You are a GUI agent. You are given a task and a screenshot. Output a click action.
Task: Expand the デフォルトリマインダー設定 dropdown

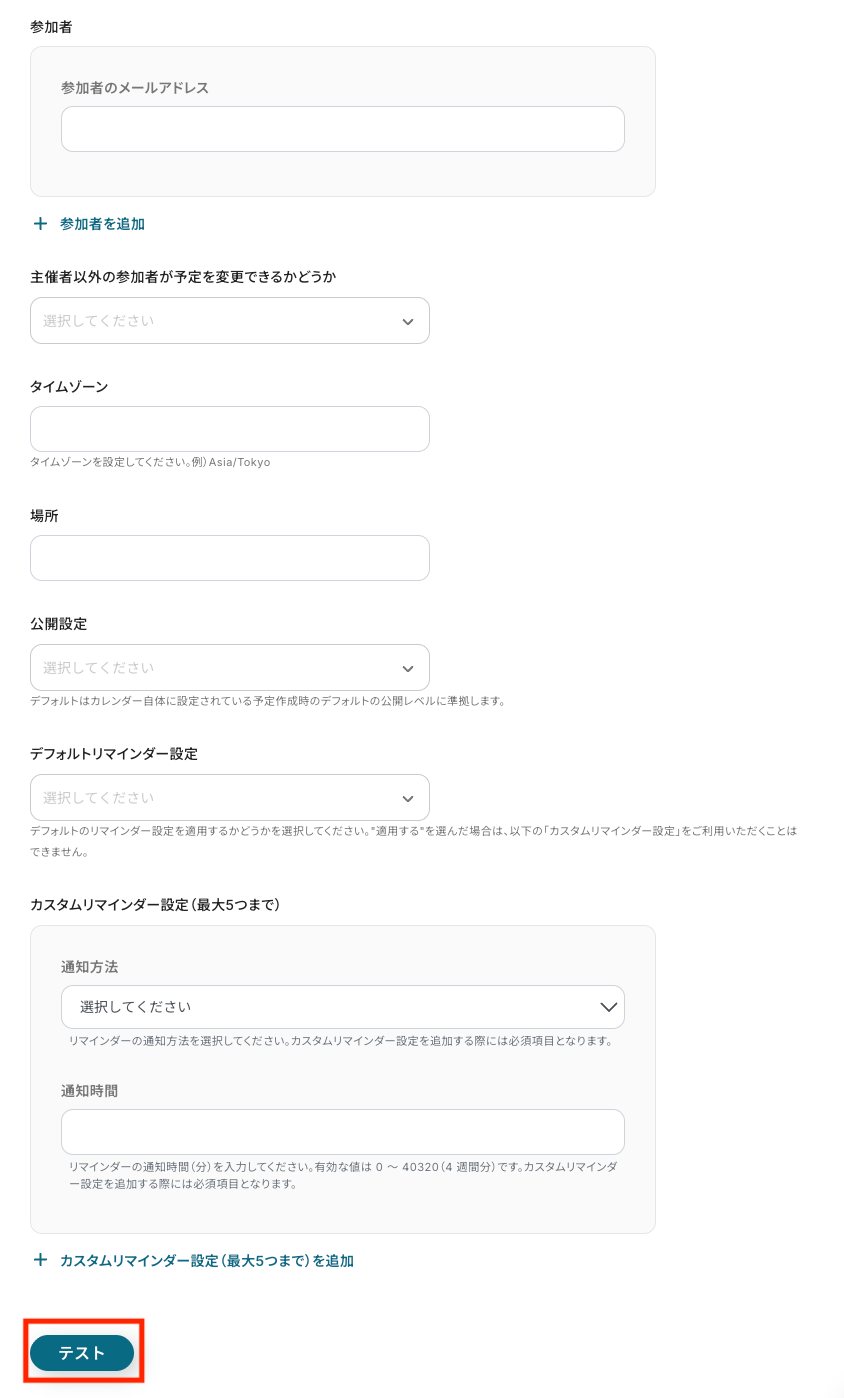pos(230,798)
